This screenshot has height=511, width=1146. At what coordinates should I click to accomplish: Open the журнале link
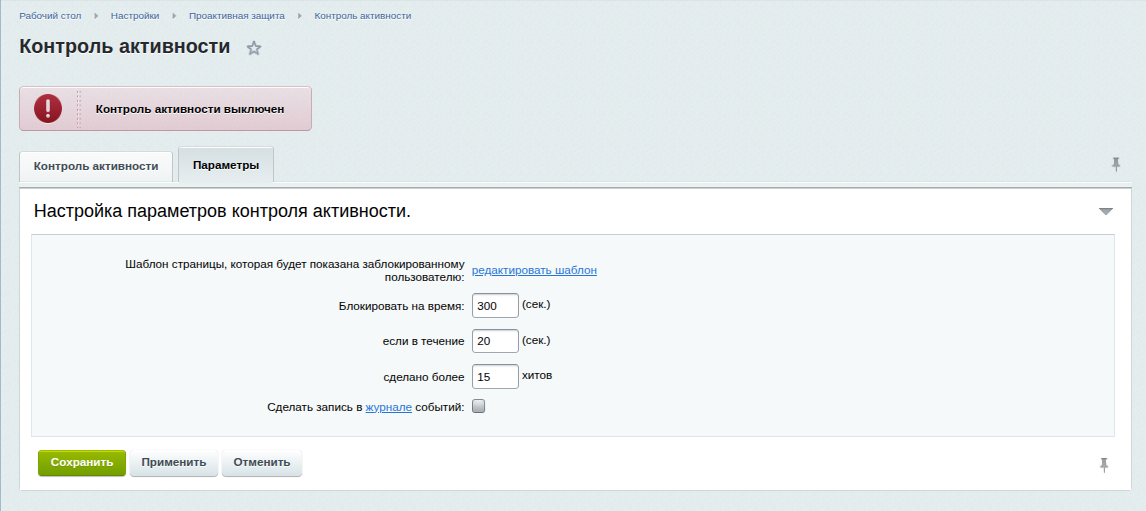(x=388, y=407)
